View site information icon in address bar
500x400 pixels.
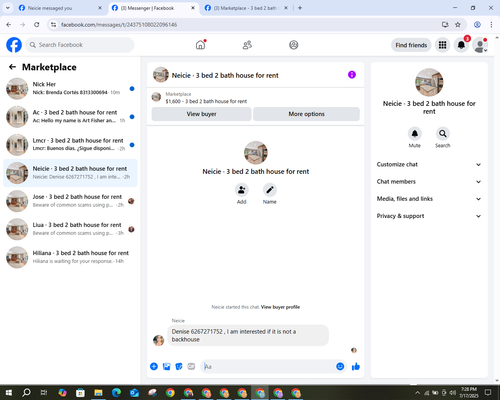click(x=53, y=24)
